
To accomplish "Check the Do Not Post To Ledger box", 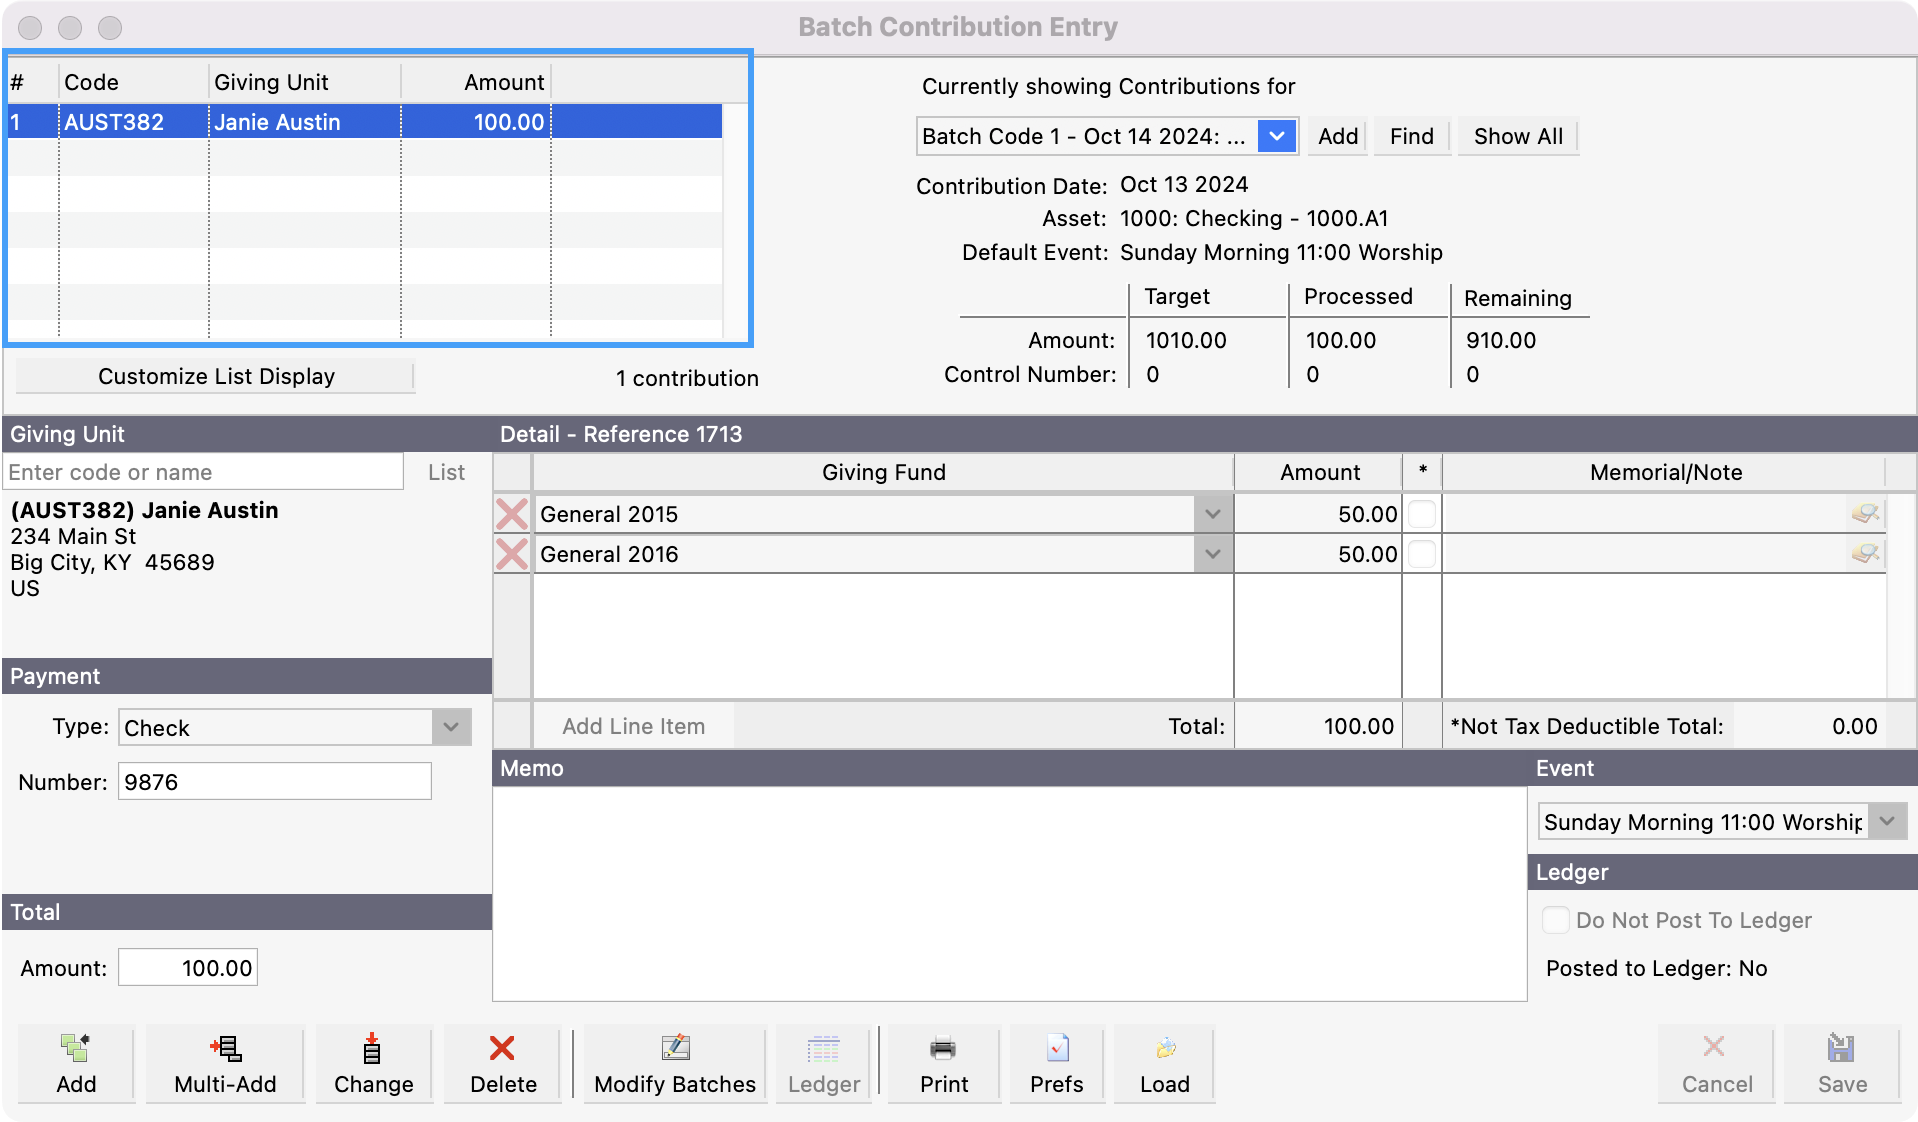I will pos(1555,920).
